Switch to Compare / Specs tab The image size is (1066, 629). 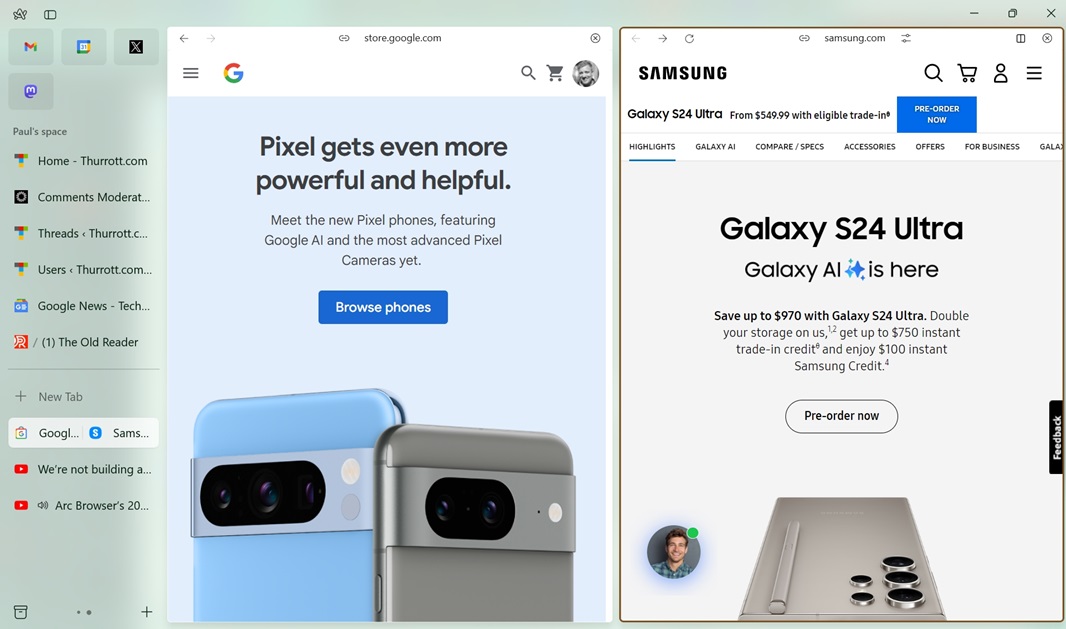[789, 147]
